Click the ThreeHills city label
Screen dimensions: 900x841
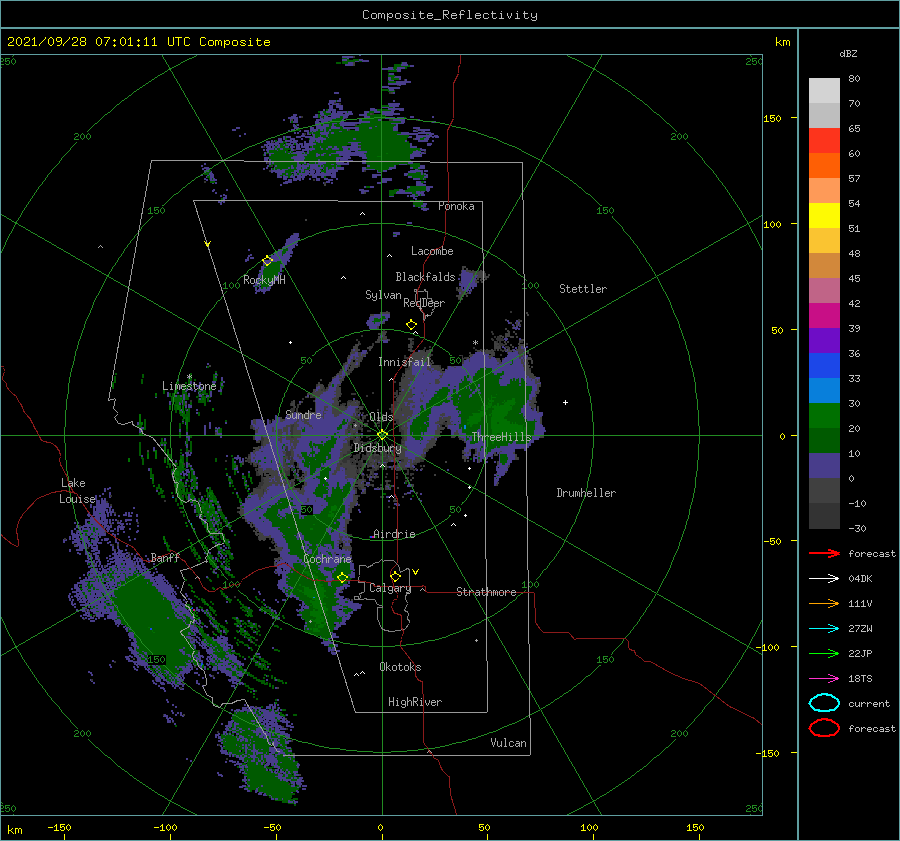click(501, 437)
